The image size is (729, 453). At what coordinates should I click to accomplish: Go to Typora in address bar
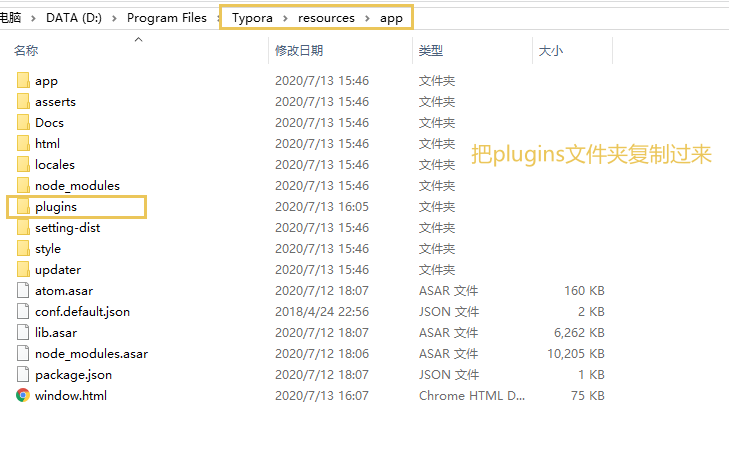pyautogui.click(x=252, y=18)
